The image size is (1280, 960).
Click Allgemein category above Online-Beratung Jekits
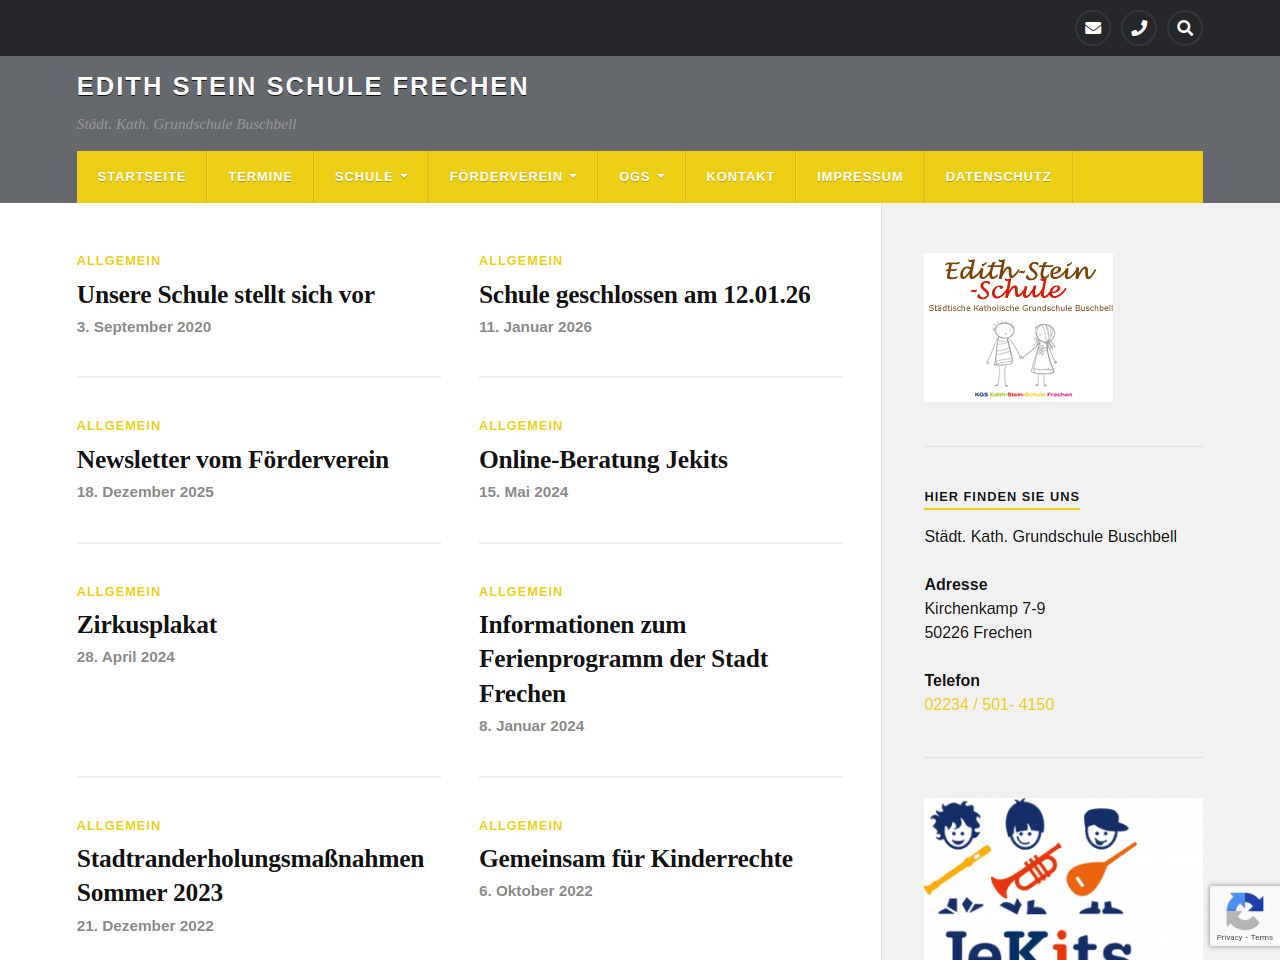520,426
